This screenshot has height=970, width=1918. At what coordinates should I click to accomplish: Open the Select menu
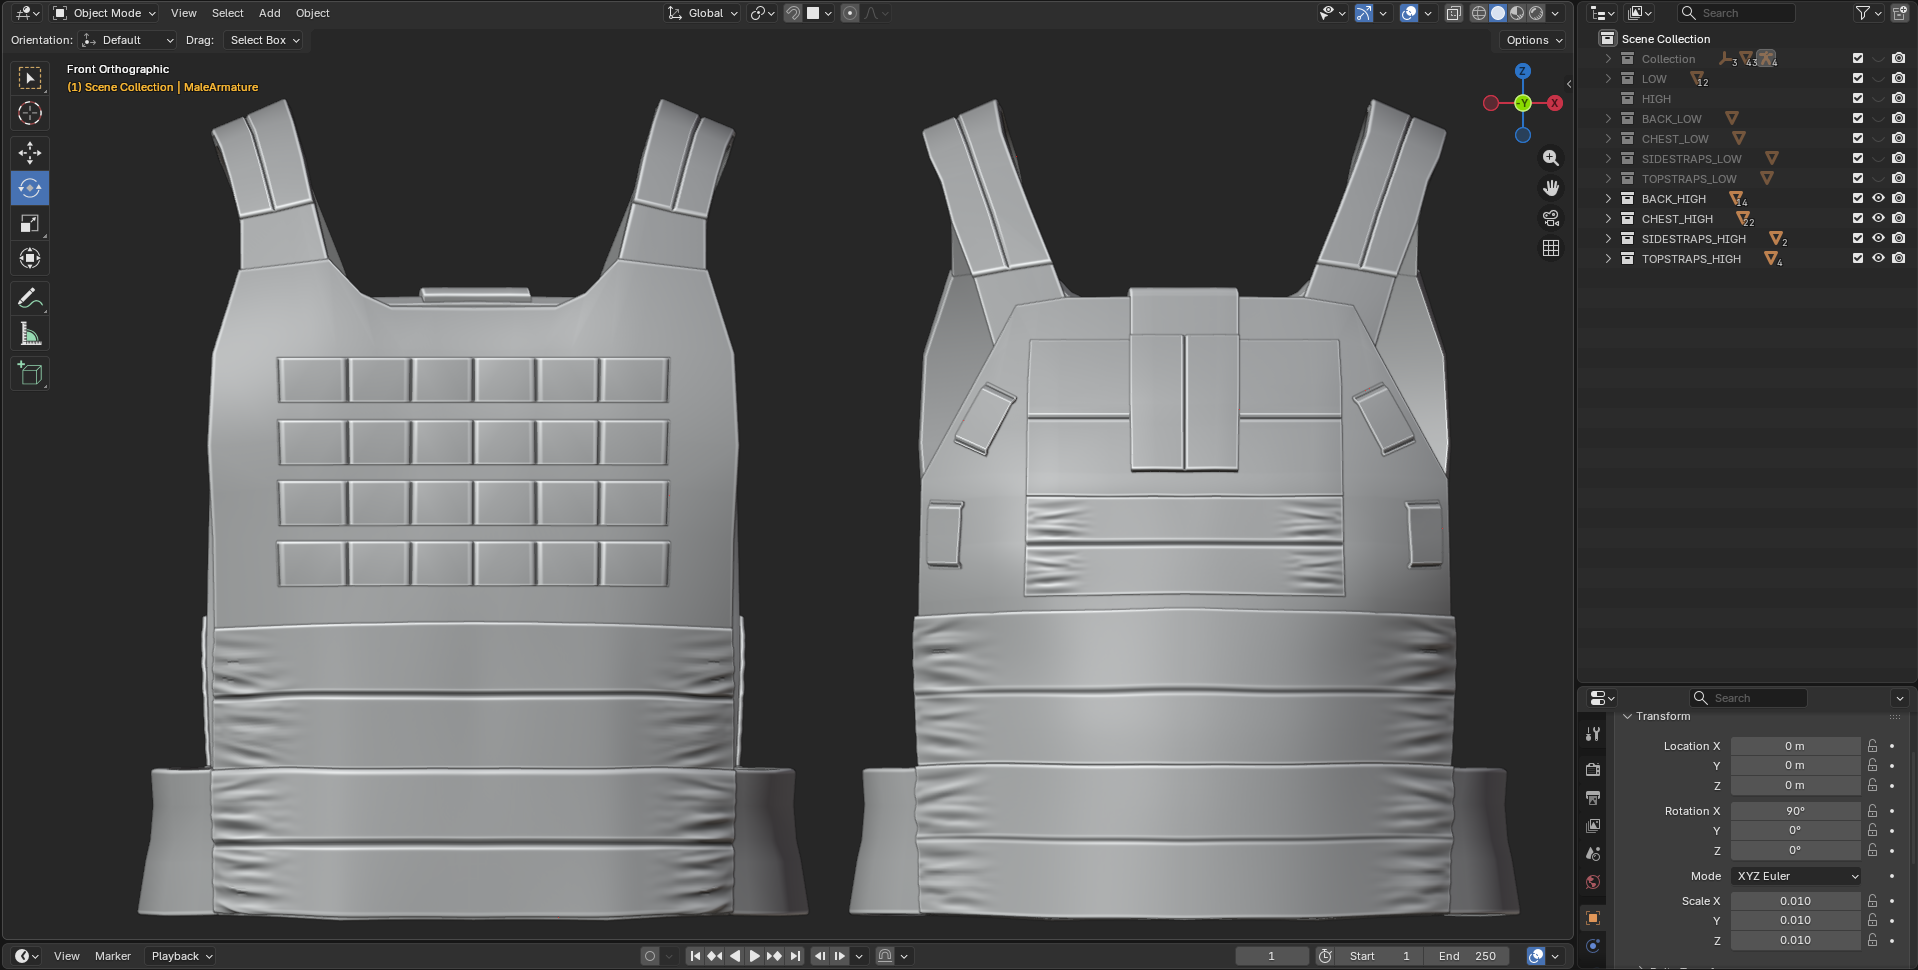pyautogui.click(x=227, y=13)
